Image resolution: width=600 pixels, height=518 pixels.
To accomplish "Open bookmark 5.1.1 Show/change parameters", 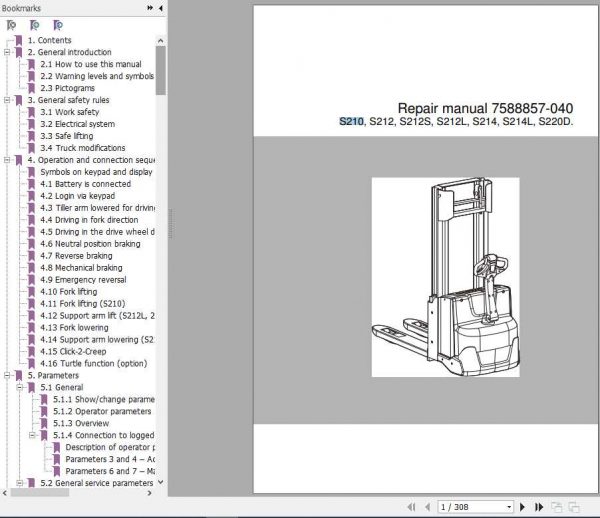I will 104,399.
